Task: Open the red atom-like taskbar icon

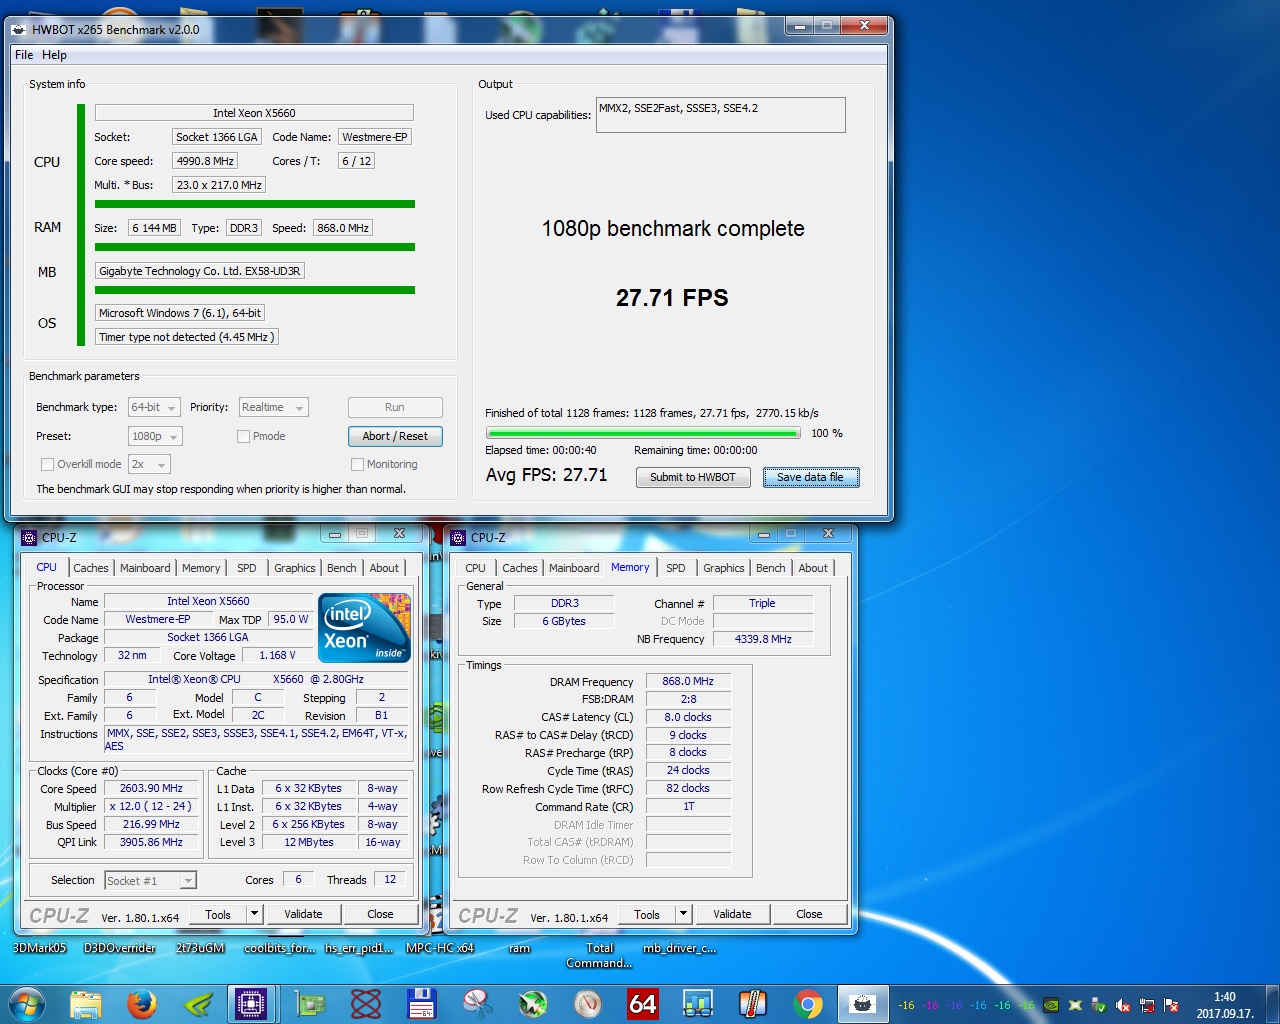Action: click(x=366, y=1003)
